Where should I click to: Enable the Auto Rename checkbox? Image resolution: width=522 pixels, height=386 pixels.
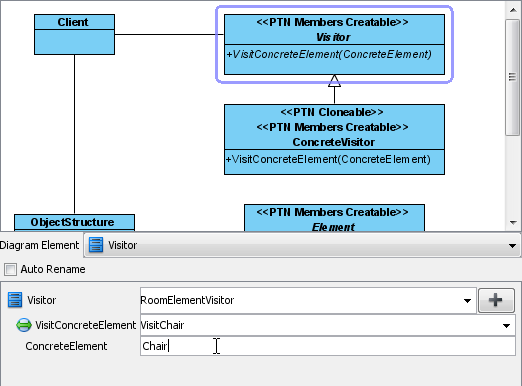(x=10, y=269)
